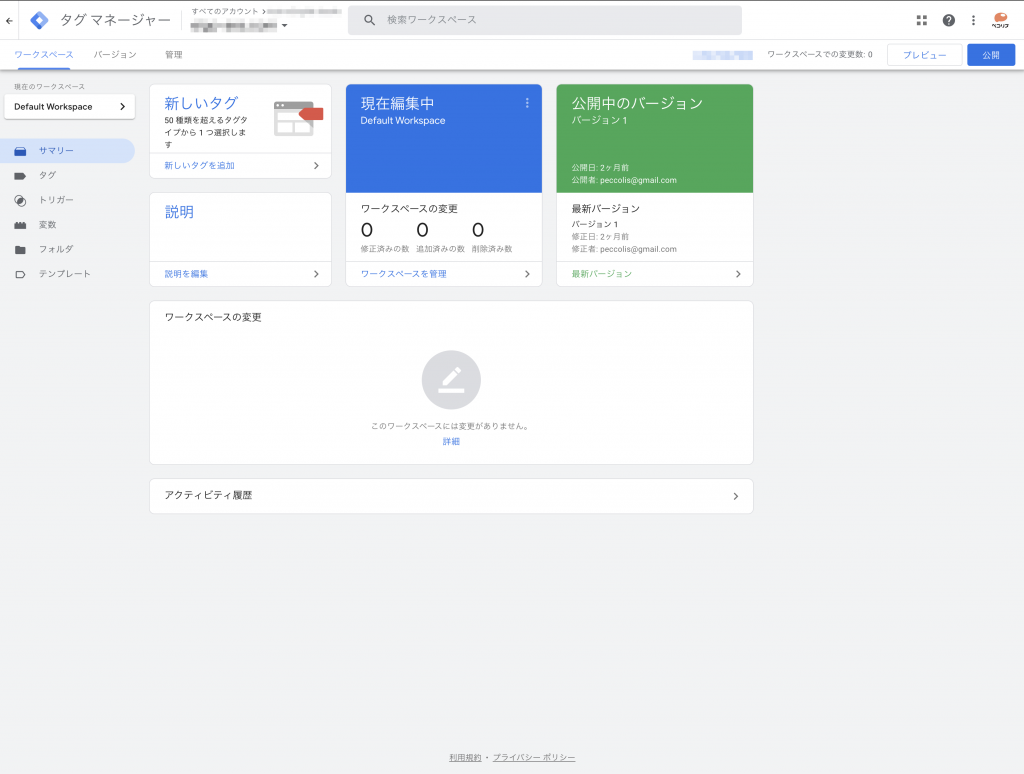Click the green 最新バージョン link
1024x774 pixels.
pos(601,274)
